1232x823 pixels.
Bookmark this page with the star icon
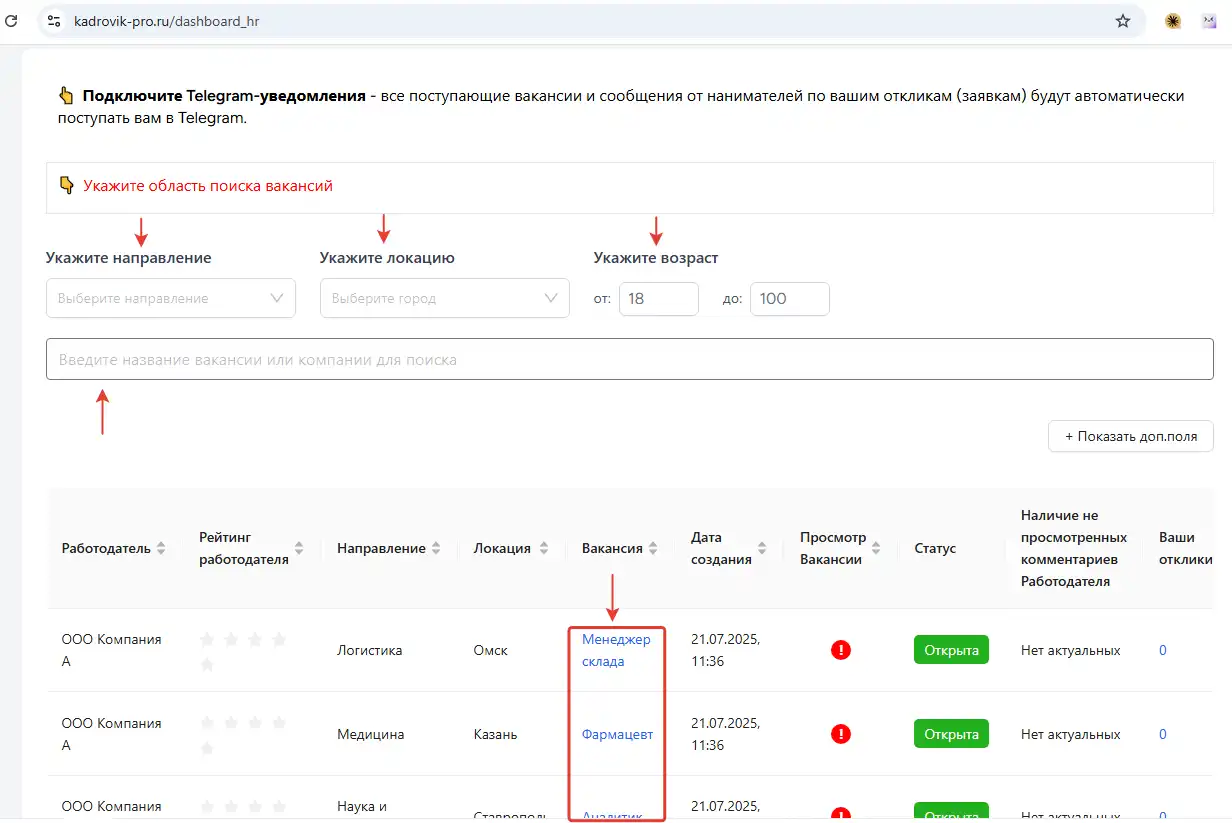tap(1123, 20)
